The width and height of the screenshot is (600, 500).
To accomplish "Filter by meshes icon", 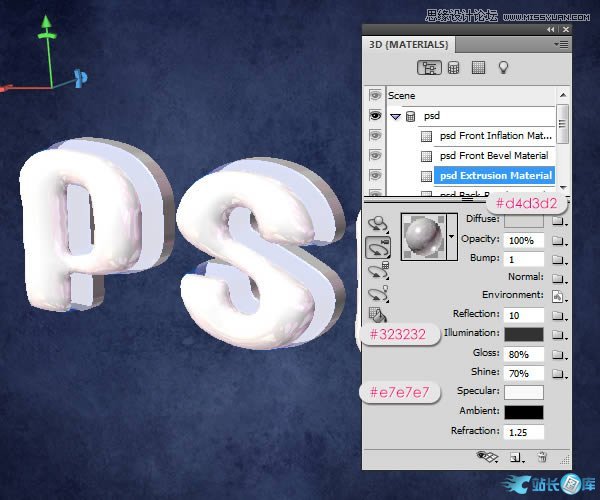I will click(454, 68).
